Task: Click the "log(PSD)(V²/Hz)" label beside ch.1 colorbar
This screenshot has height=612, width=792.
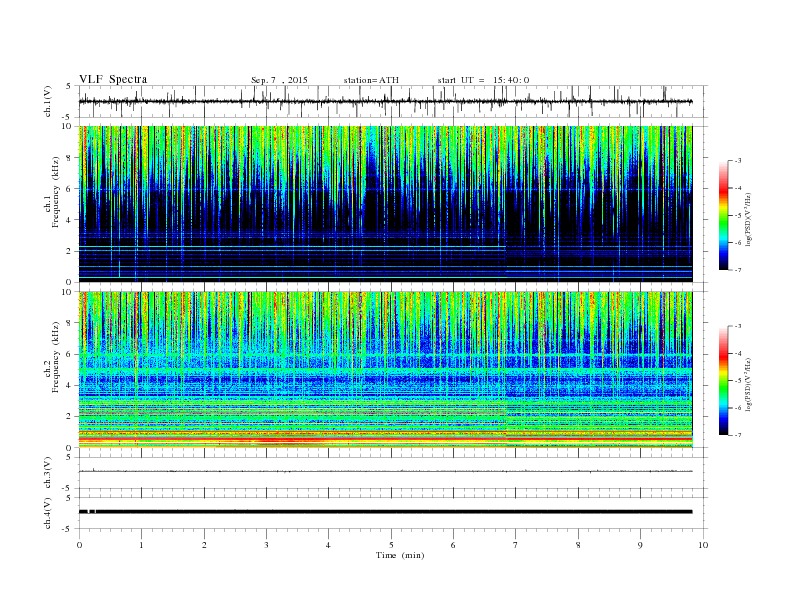Action: point(748,219)
